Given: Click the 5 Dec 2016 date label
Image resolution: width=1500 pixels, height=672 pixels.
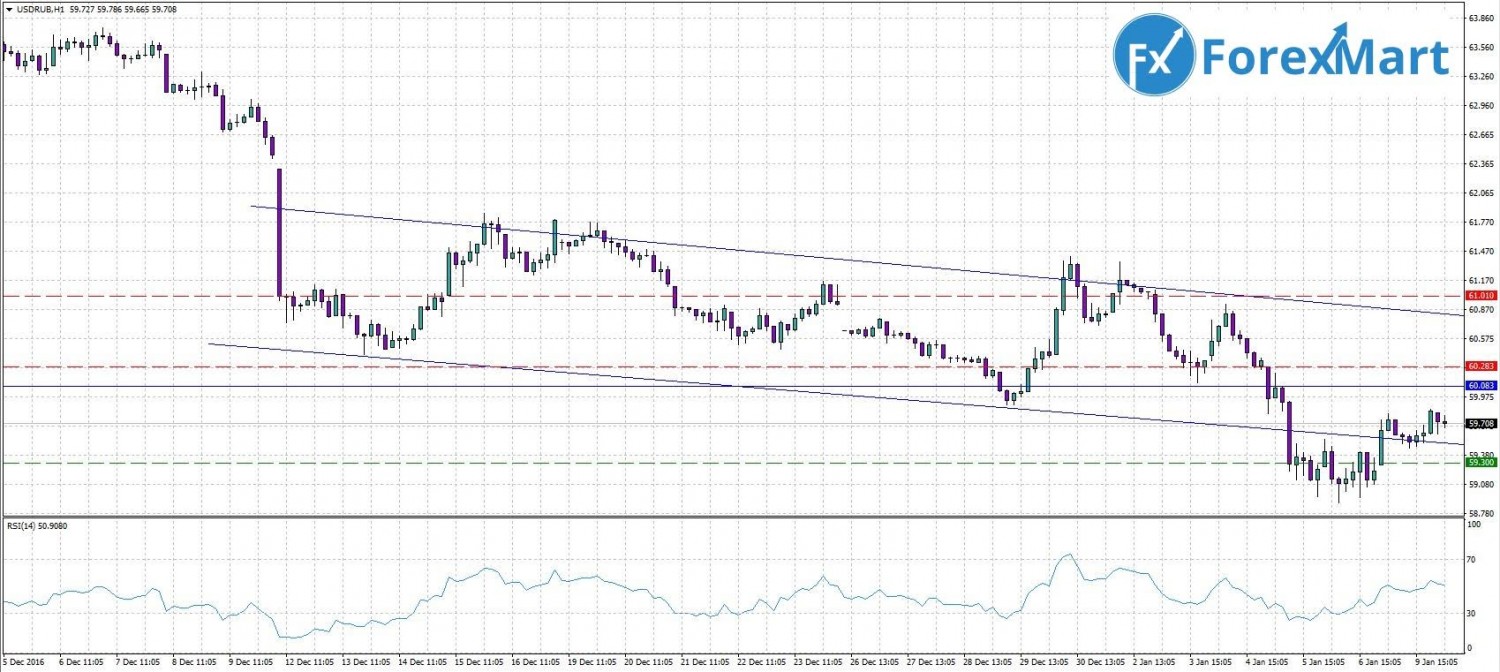Looking at the screenshot, I should tap(22, 661).
